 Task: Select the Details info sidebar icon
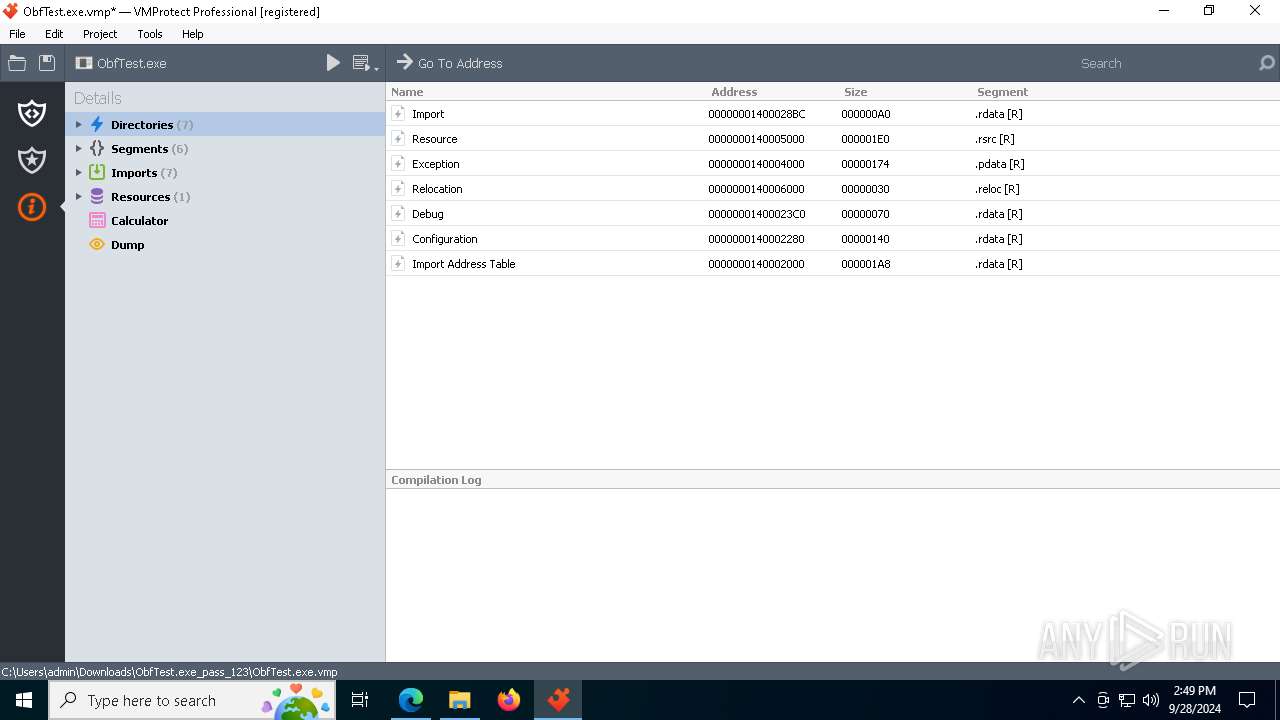32,207
